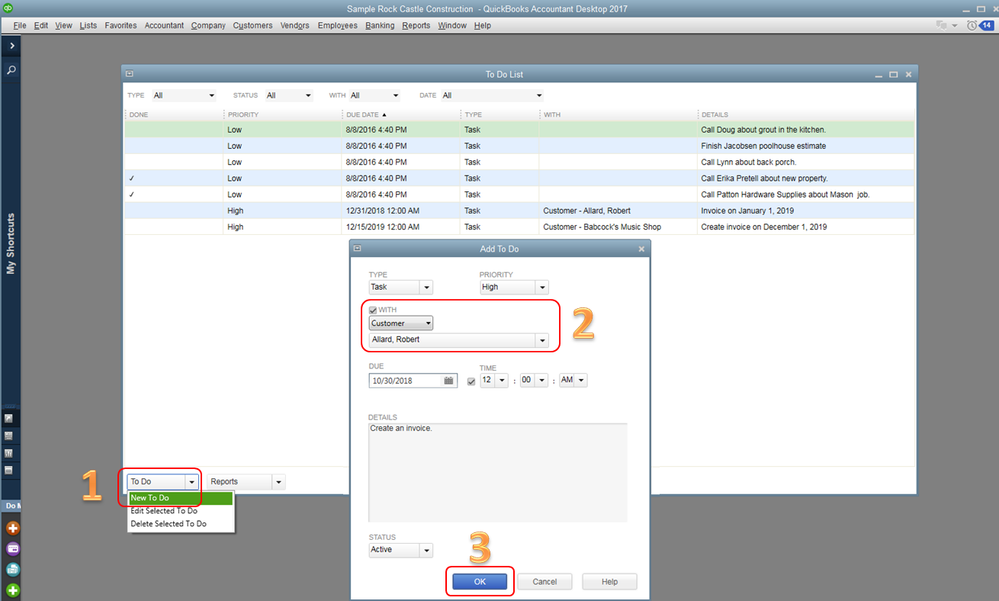
Task: Click the third gray sidebar shortcut icon
Action: [9, 453]
